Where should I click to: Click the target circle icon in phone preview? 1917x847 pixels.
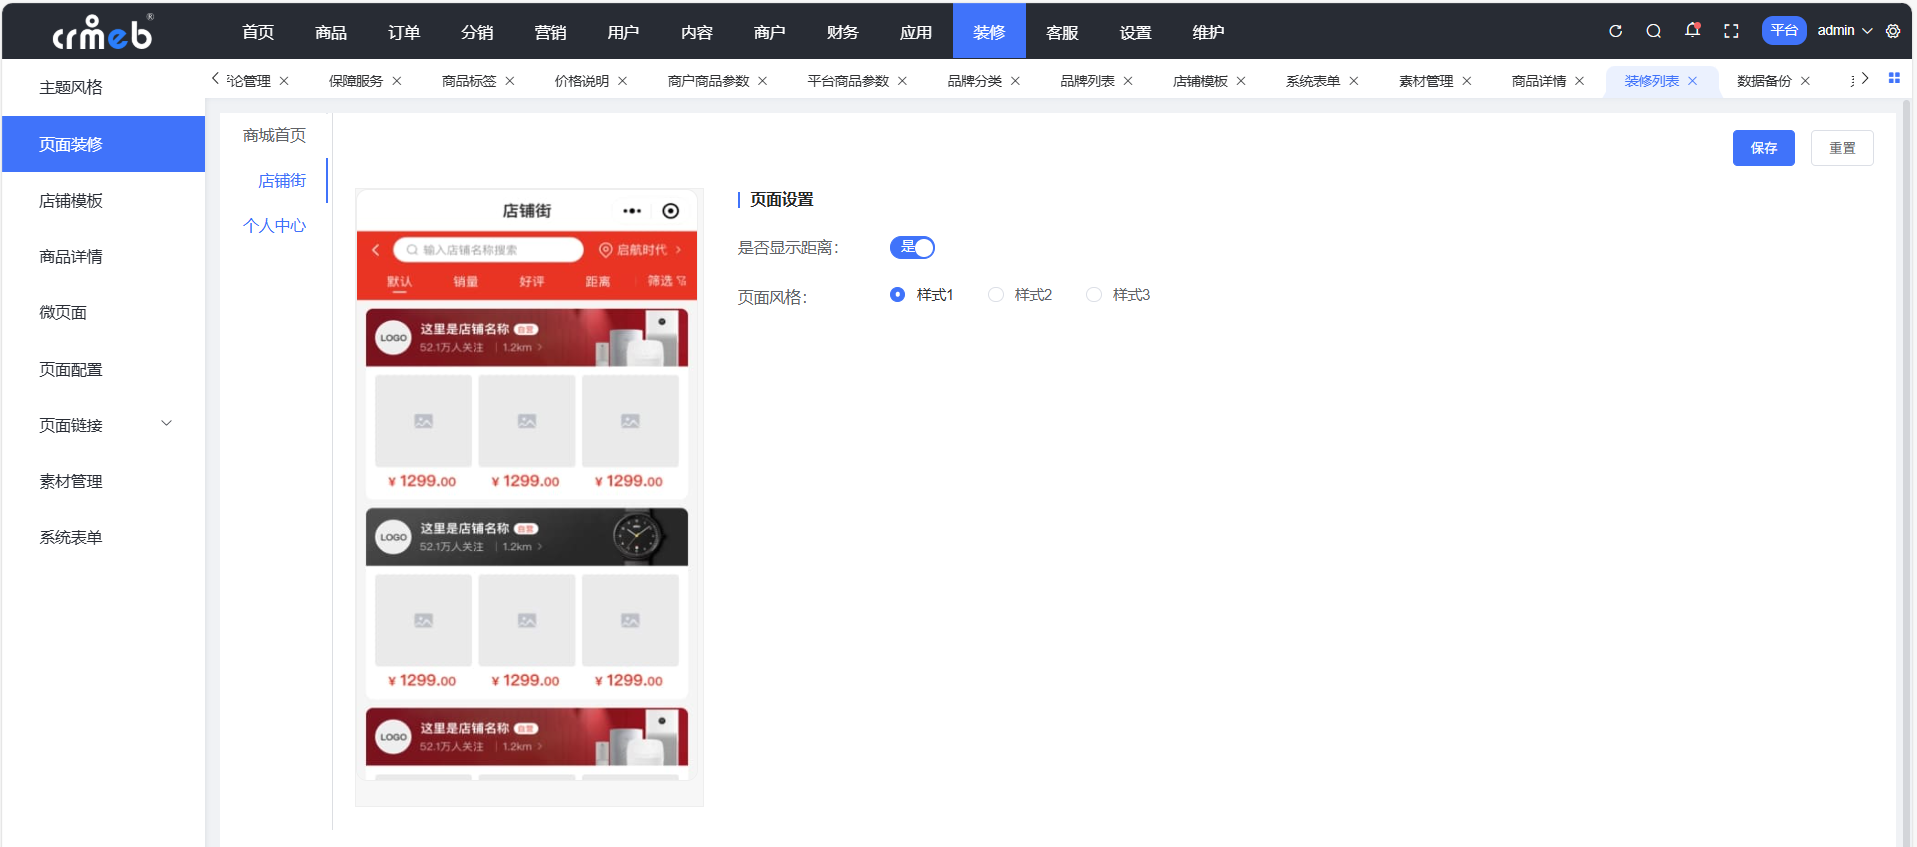point(671,211)
